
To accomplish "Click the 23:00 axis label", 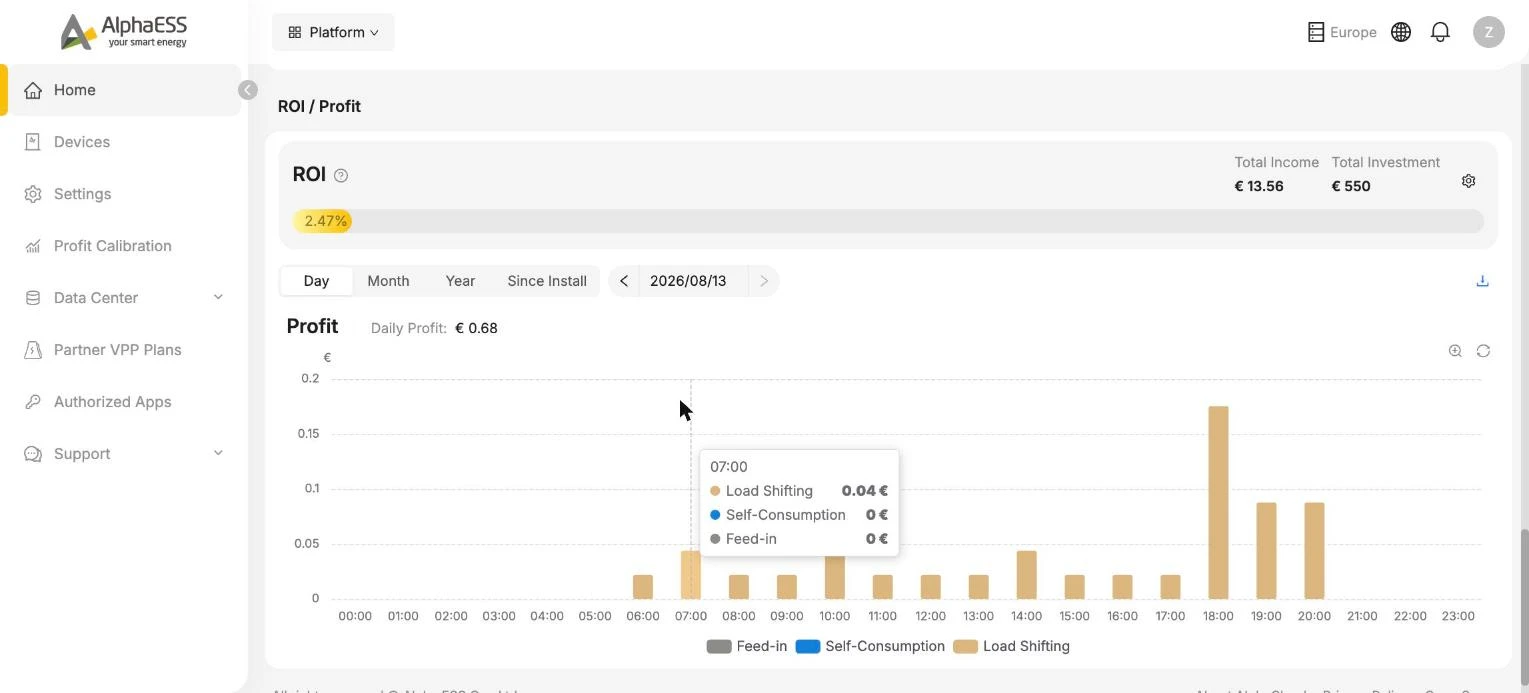I will (x=1458, y=616).
